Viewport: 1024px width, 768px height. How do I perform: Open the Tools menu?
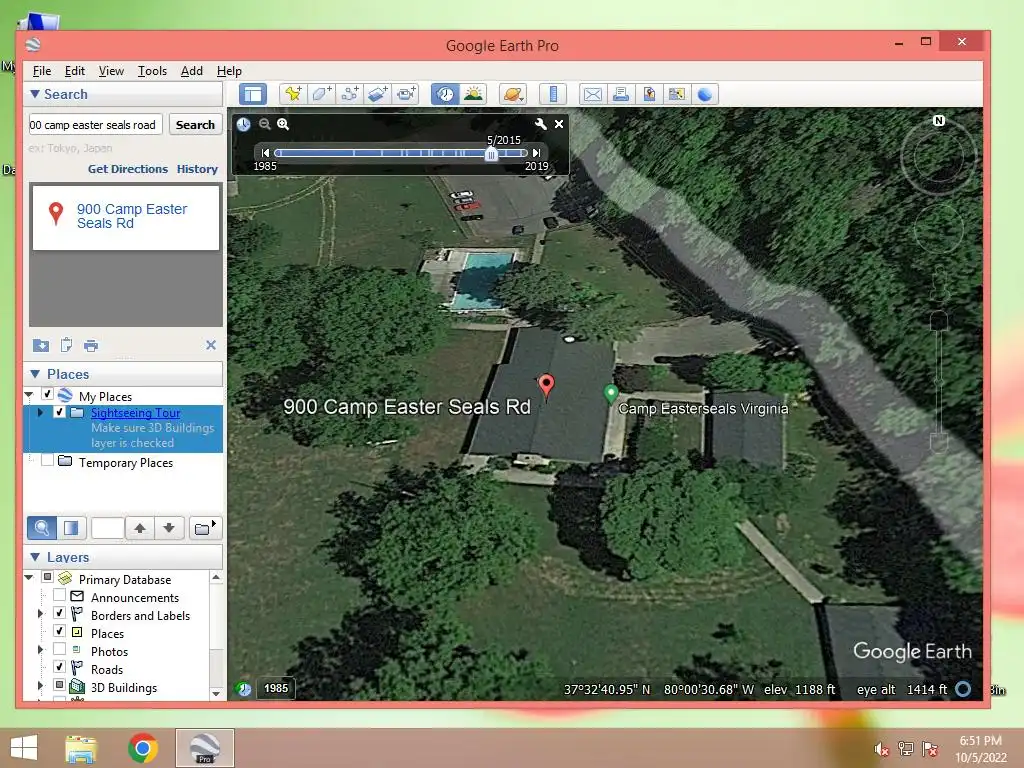click(x=152, y=71)
